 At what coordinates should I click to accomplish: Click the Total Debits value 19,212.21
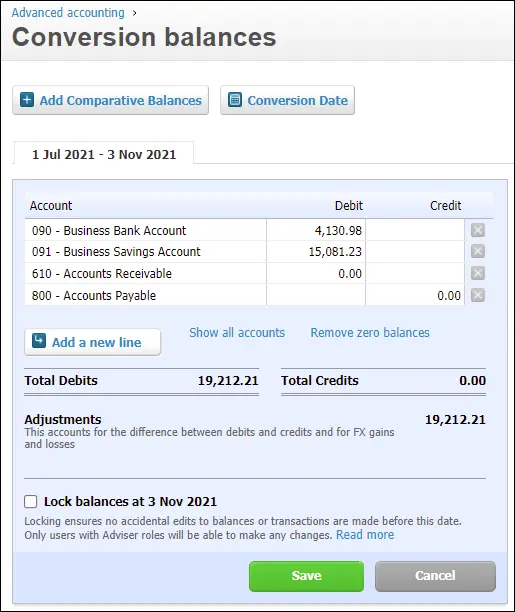pos(228,381)
